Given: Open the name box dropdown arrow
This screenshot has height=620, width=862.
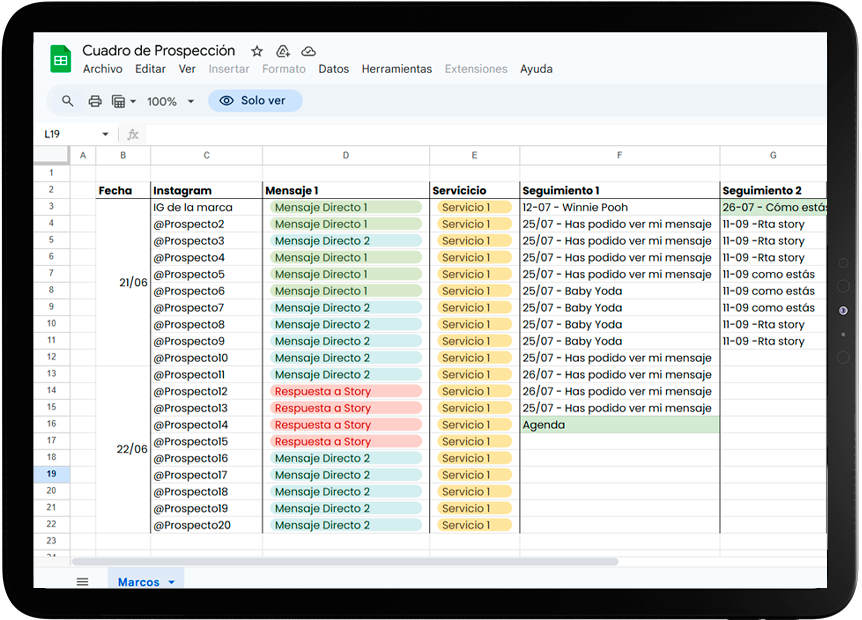Looking at the screenshot, I should tap(105, 134).
